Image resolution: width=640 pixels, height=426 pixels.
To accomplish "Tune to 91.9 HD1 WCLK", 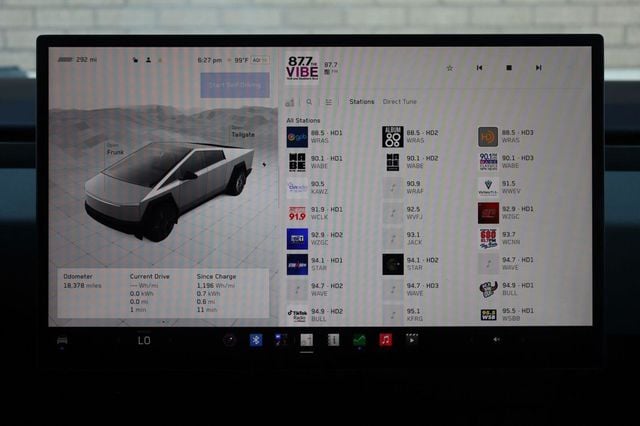I will click(x=315, y=213).
